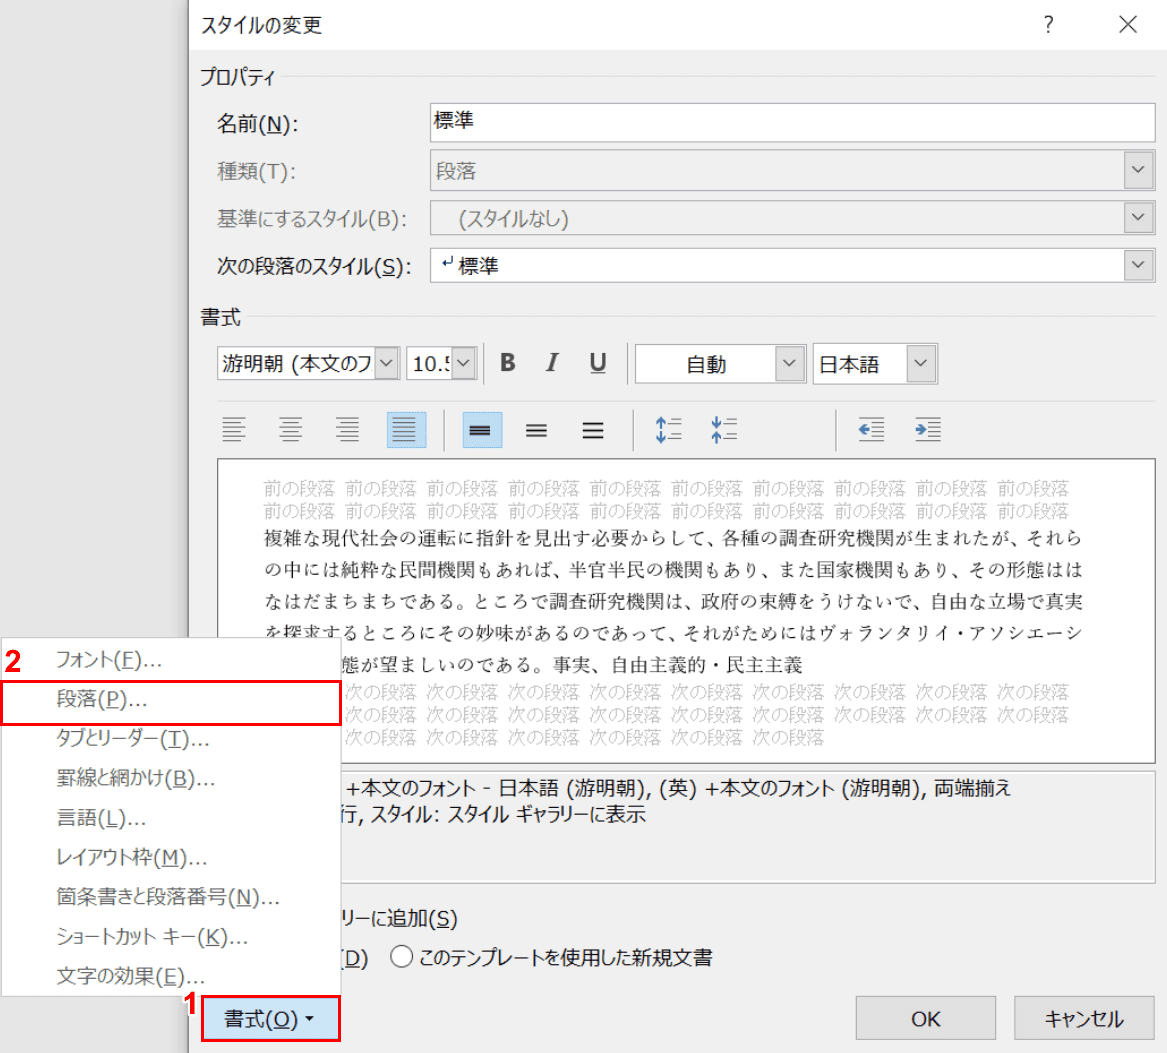Choose 段落(P)... menu item
This screenshot has width=1167, height=1053.
(x=171, y=700)
